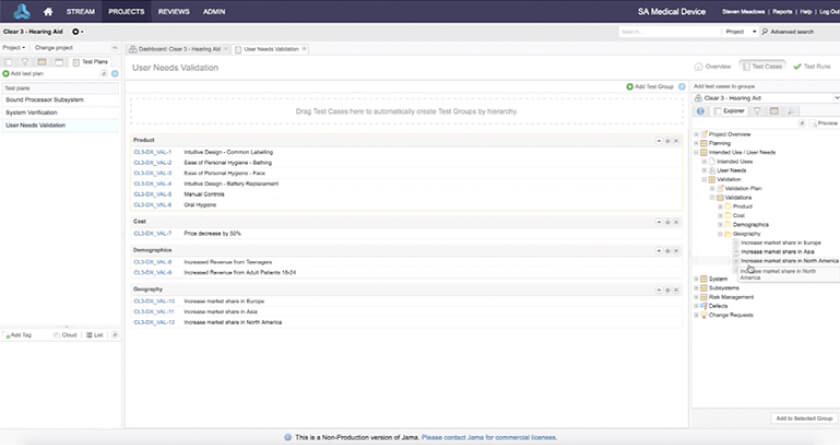
Task: Collapse the Product test group
Action: (x=659, y=140)
